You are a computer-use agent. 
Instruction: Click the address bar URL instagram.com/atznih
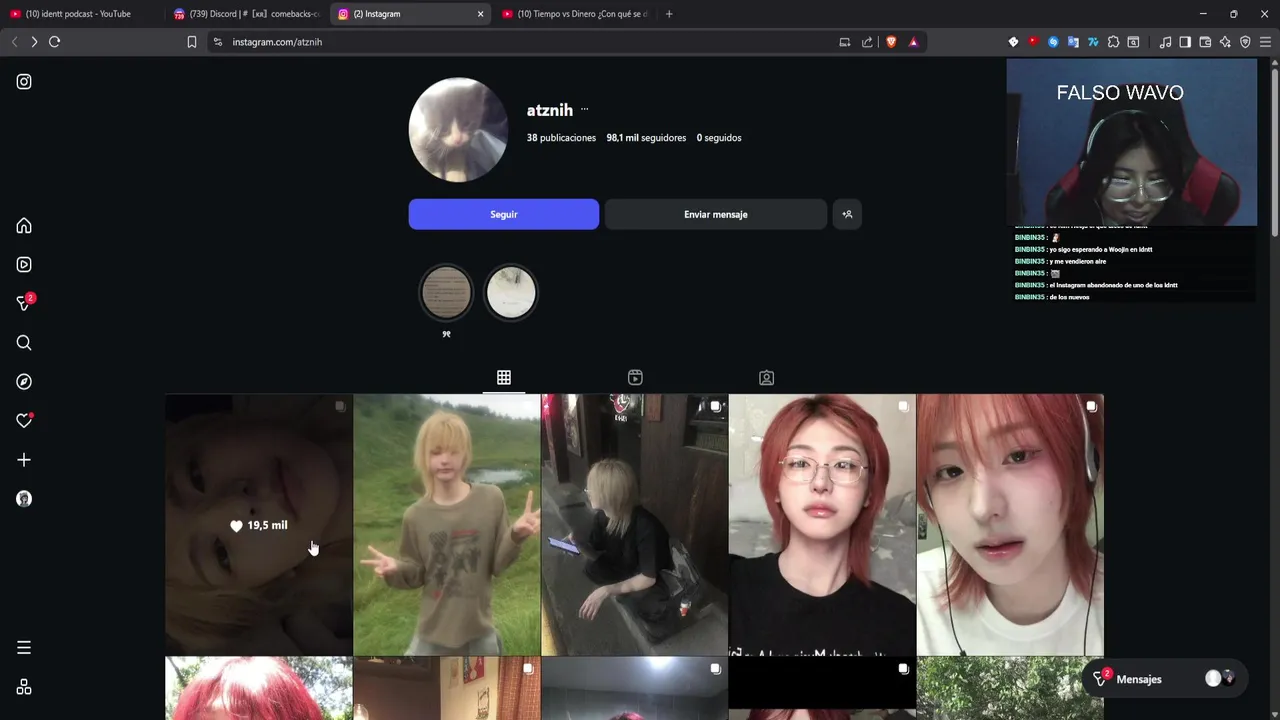[277, 42]
